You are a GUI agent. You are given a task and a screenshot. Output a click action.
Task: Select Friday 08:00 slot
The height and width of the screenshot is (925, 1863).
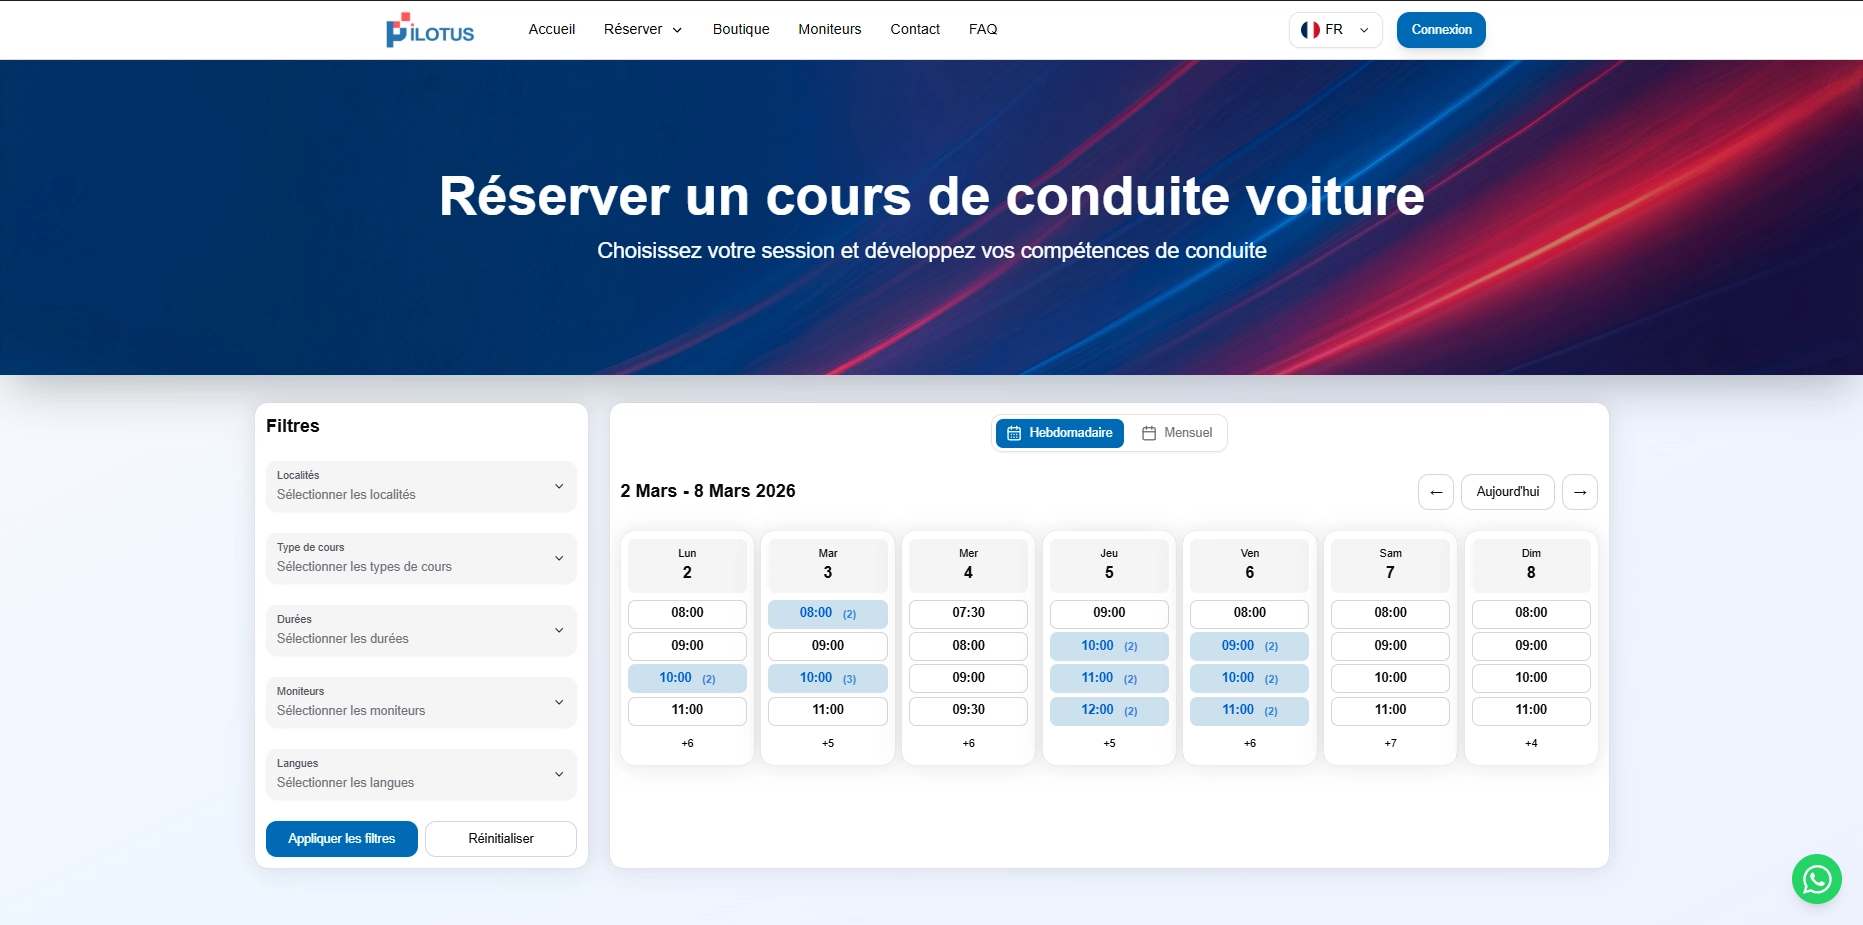[x=1250, y=613]
